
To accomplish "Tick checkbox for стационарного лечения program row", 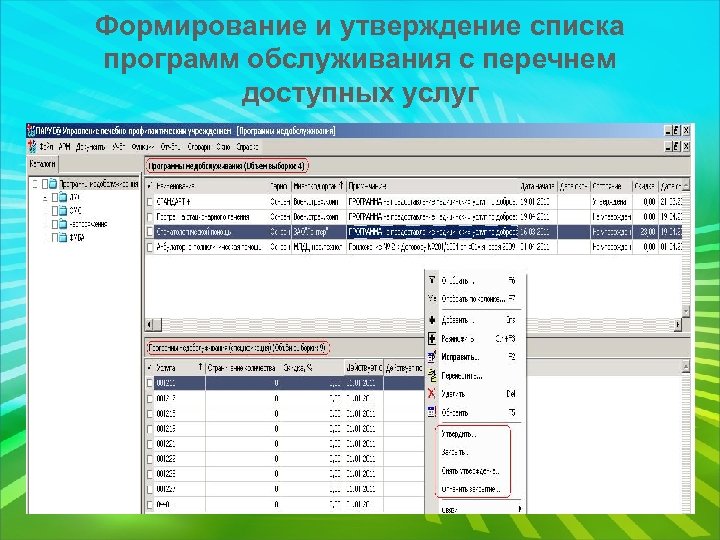I will point(150,217).
